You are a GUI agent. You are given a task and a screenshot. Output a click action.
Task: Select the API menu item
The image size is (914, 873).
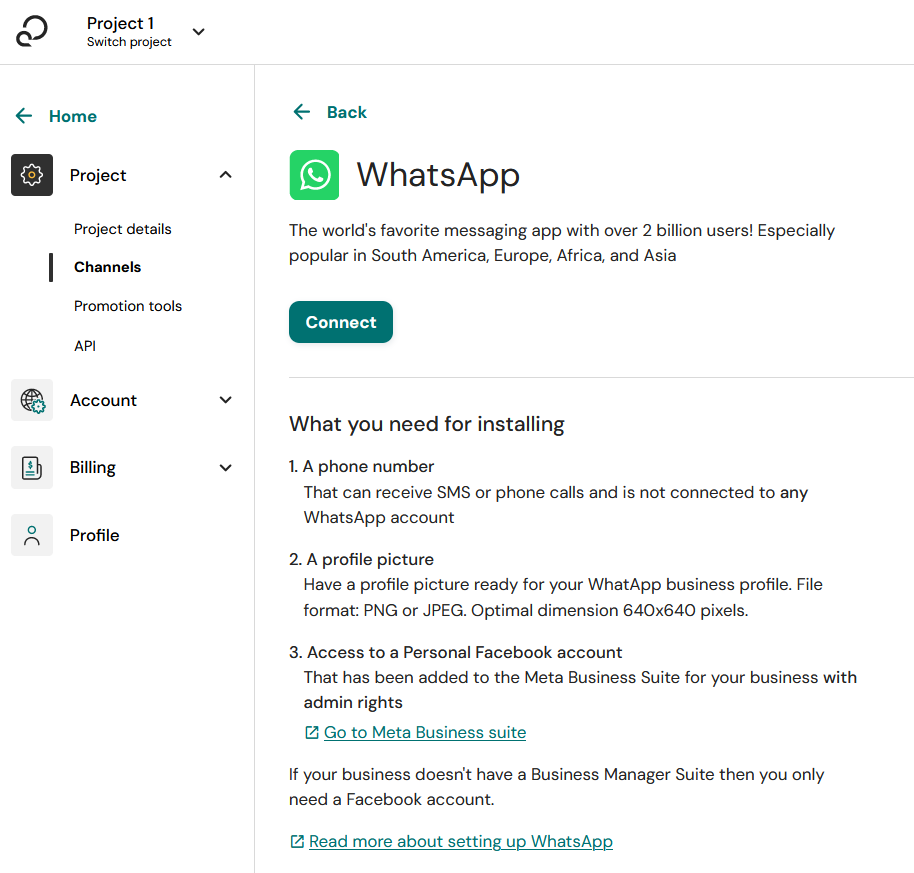[x=85, y=346]
